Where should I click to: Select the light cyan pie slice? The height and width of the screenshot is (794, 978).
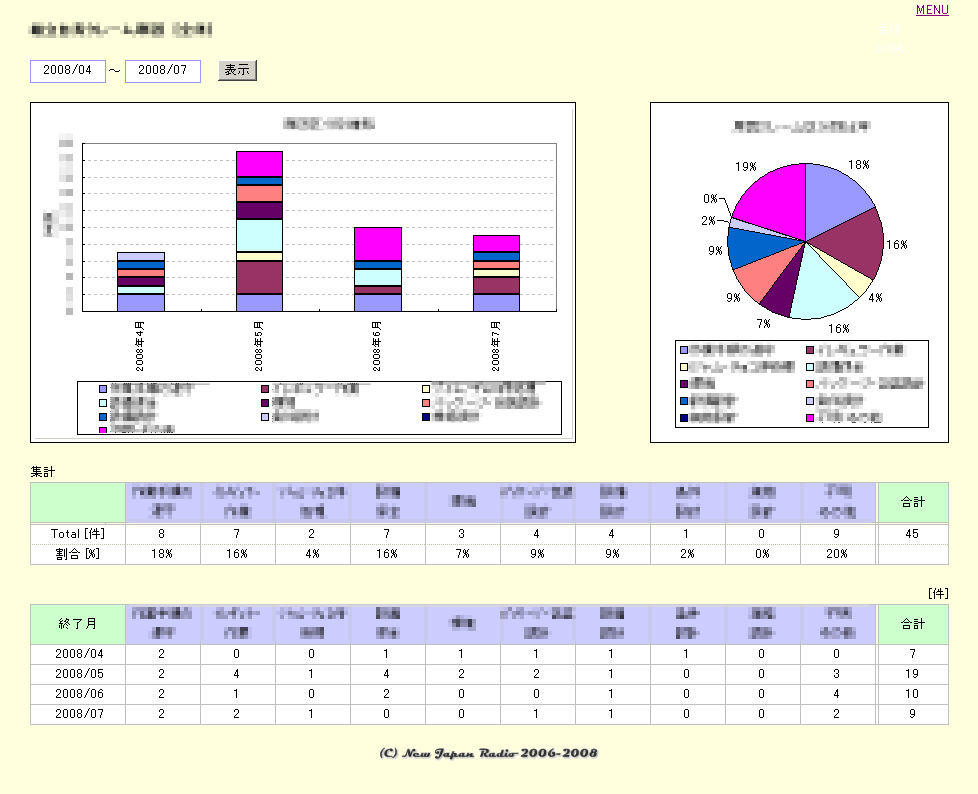[x=822, y=284]
